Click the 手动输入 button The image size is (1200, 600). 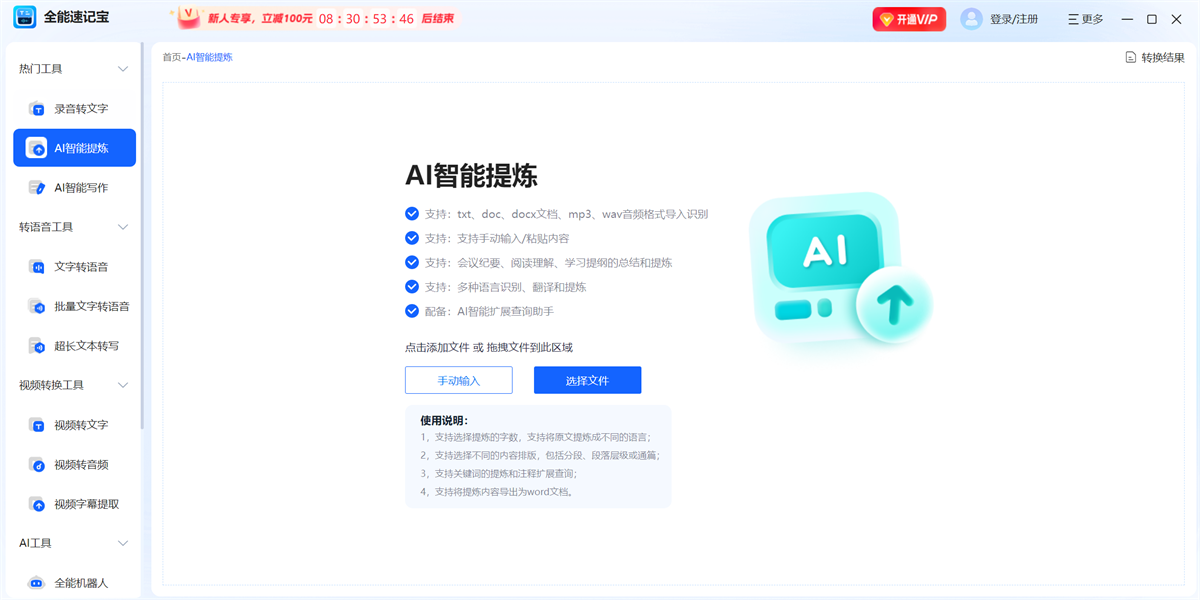[x=459, y=380]
